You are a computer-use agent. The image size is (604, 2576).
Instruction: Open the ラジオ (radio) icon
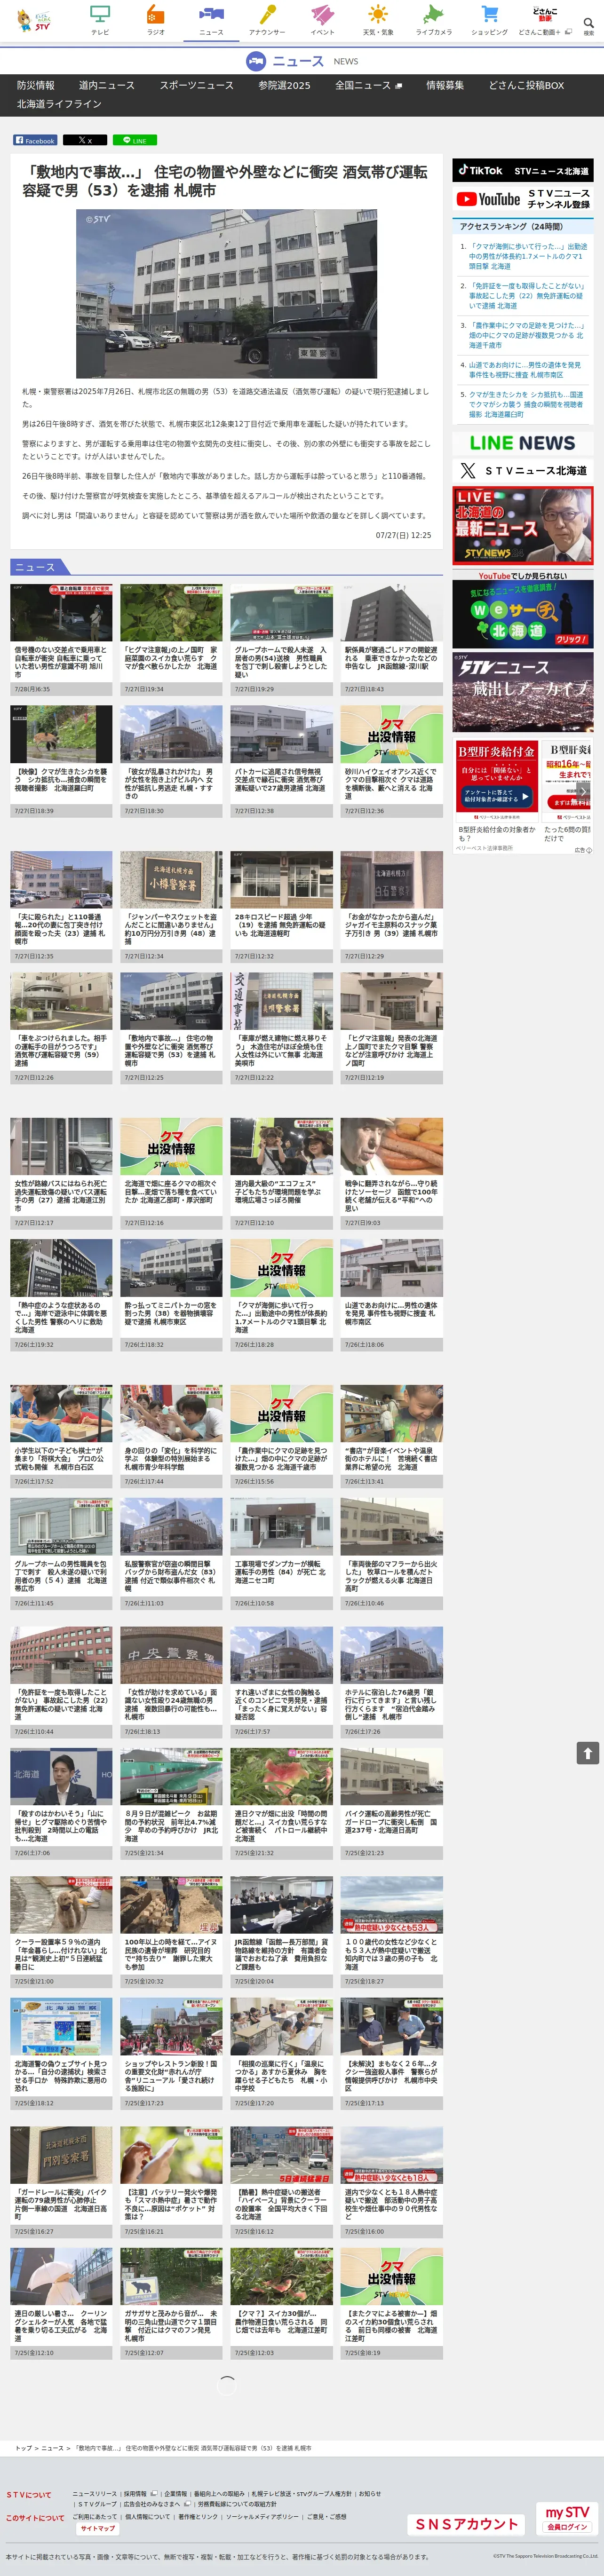point(155,20)
